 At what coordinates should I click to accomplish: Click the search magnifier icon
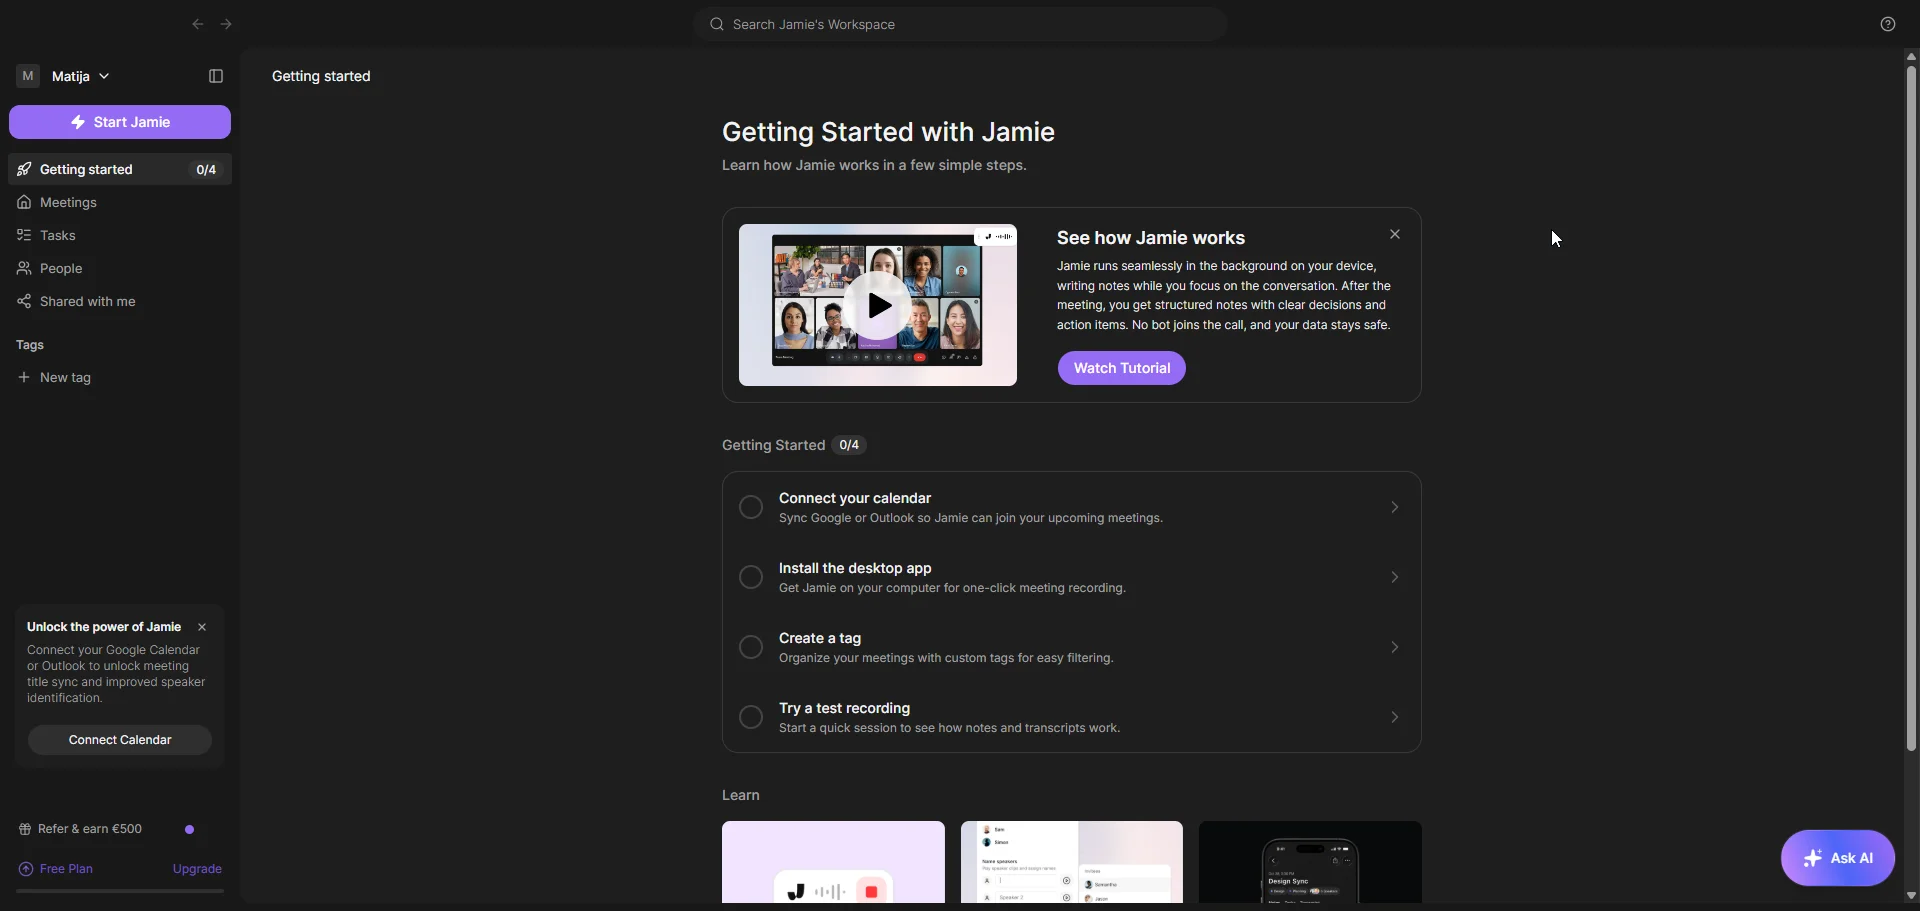[x=716, y=24]
